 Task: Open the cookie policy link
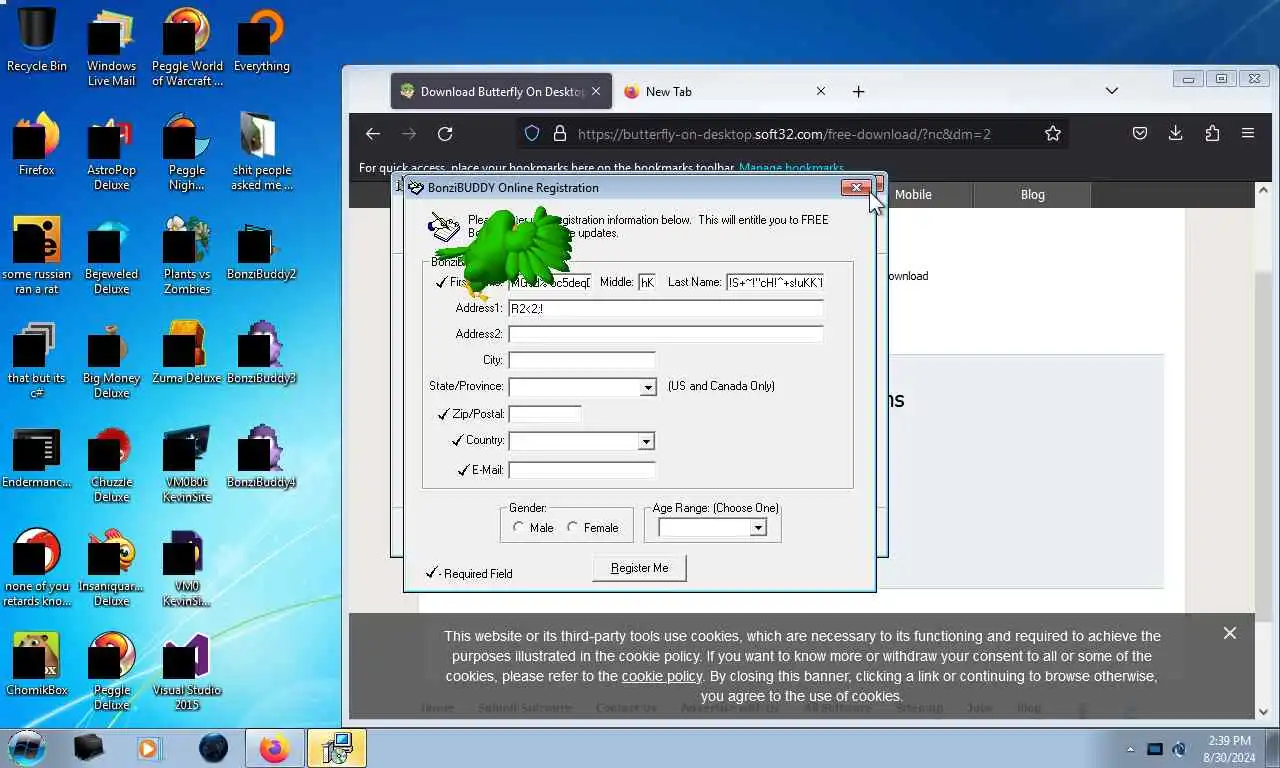click(x=662, y=676)
